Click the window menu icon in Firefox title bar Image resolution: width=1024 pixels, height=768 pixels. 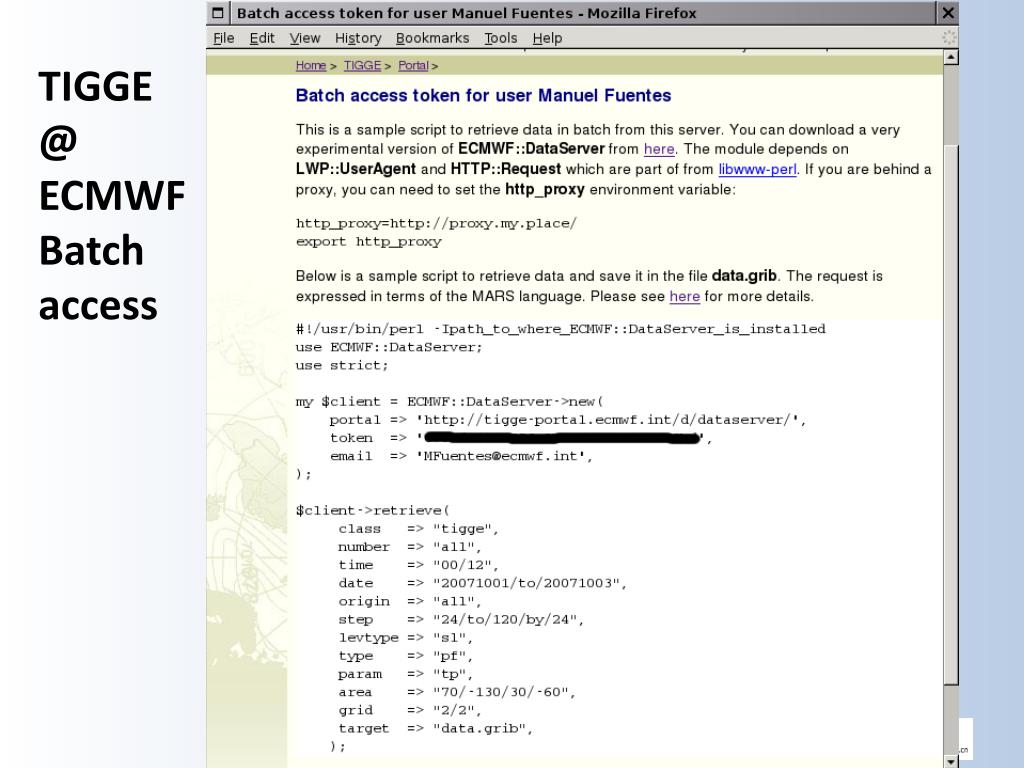(x=218, y=13)
